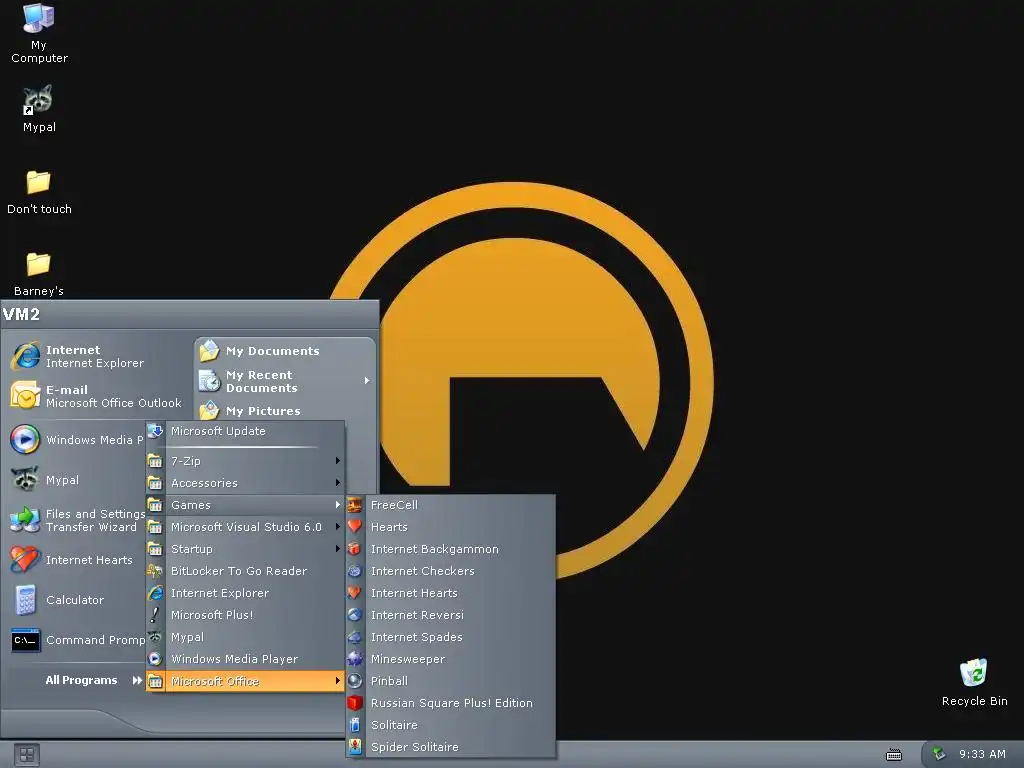Click the Internet Hearts icon in Start menu left pane
The height and width of the screenshot is (768, 1024).
point(25,560)
